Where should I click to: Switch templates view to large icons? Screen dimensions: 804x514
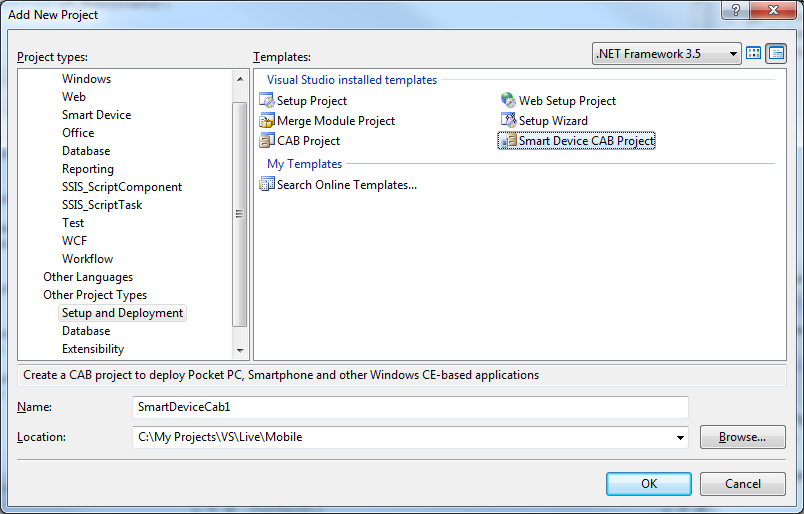(754, 54)
